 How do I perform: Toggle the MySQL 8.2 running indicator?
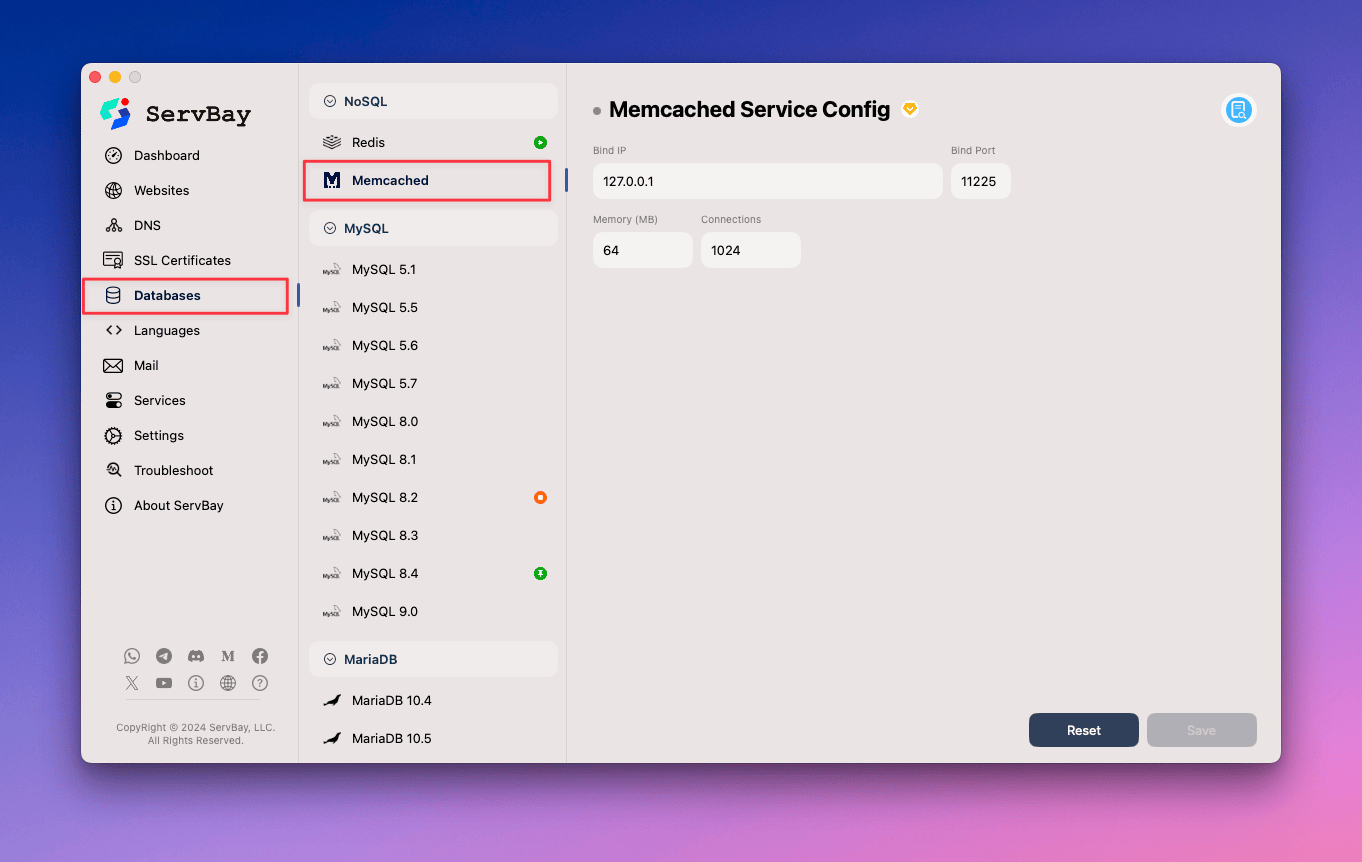point(540,497)
